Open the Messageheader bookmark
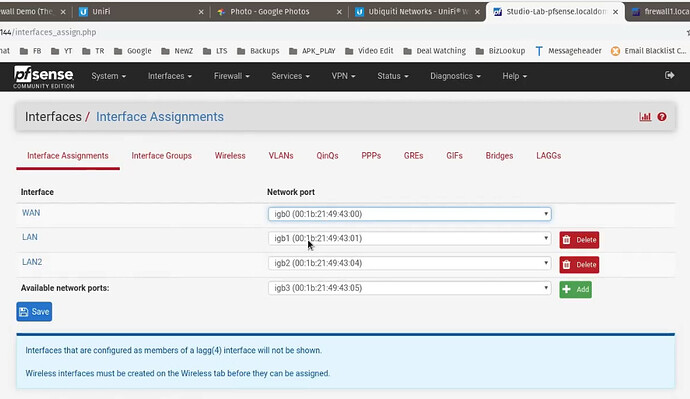The height and width of the screenshot is (399, 690). (568, 51)
